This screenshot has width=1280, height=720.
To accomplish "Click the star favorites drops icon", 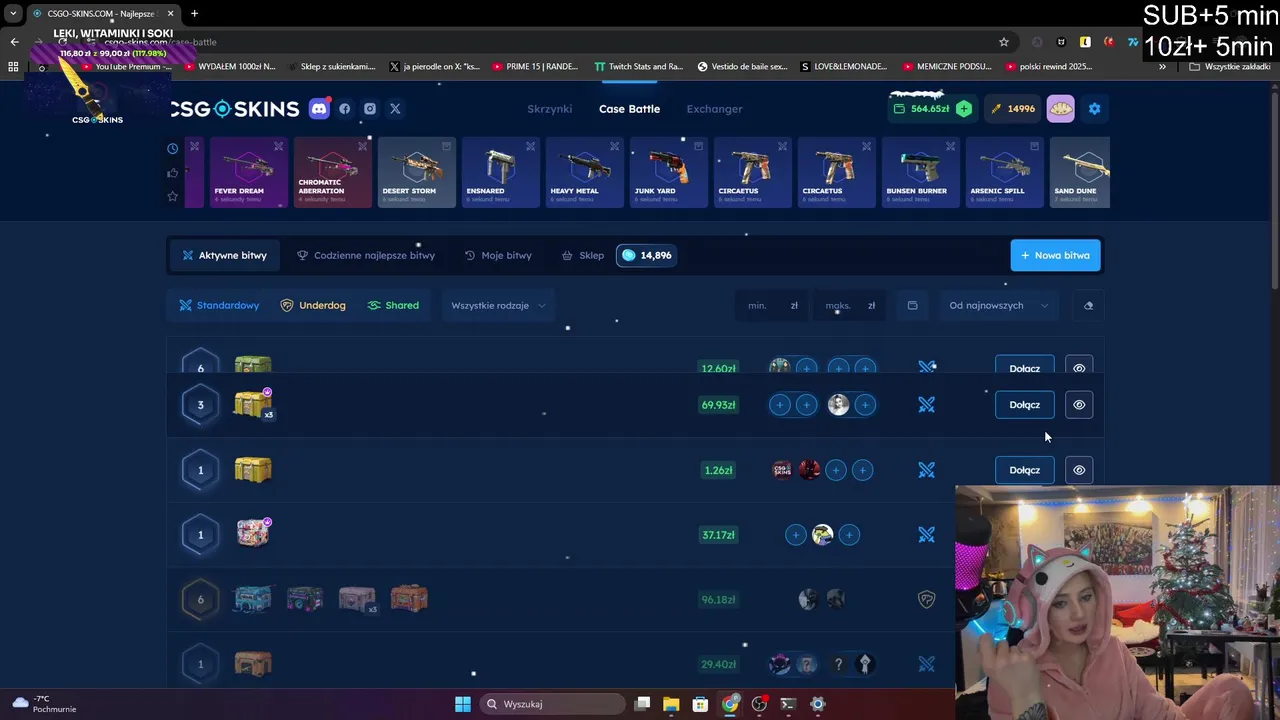I will [173, 196].
